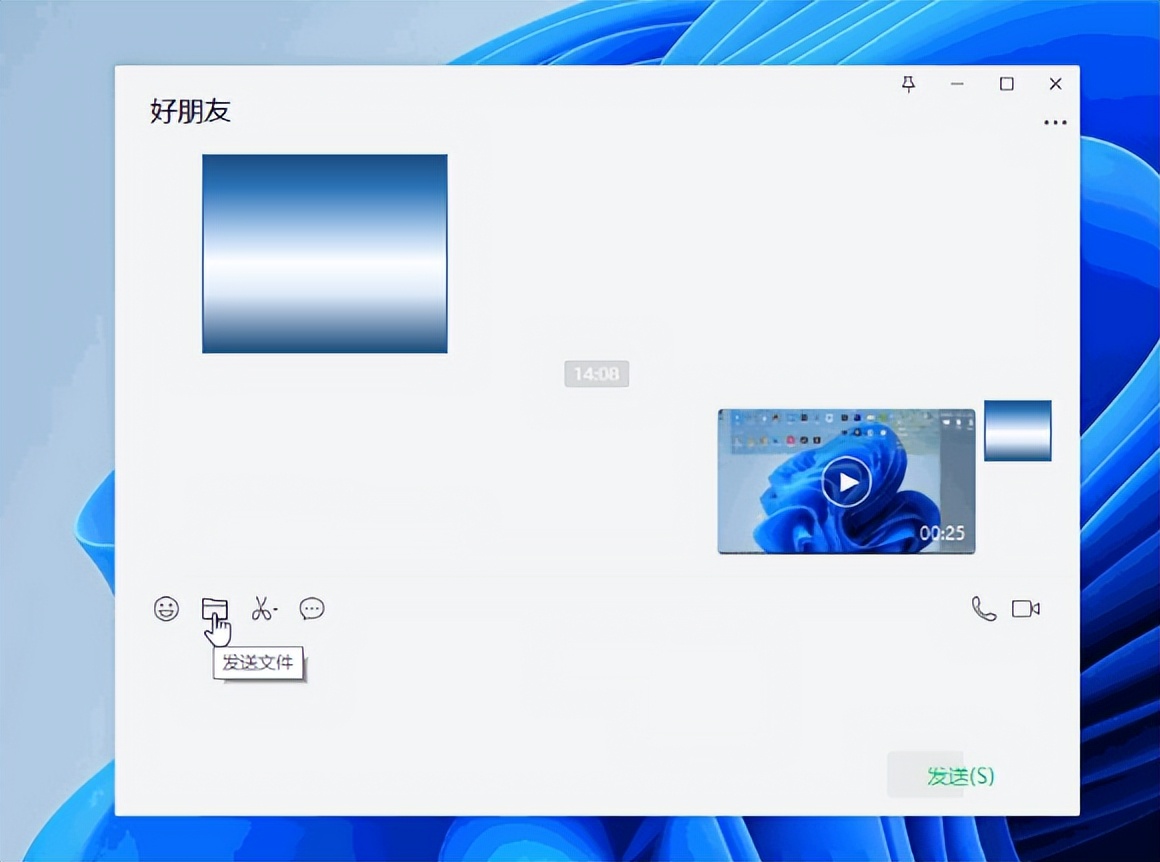Image resolution: width=1160 pixels, height=862 pixels.
Task: Open the chat history icon
Action: [x=312, y=609]
